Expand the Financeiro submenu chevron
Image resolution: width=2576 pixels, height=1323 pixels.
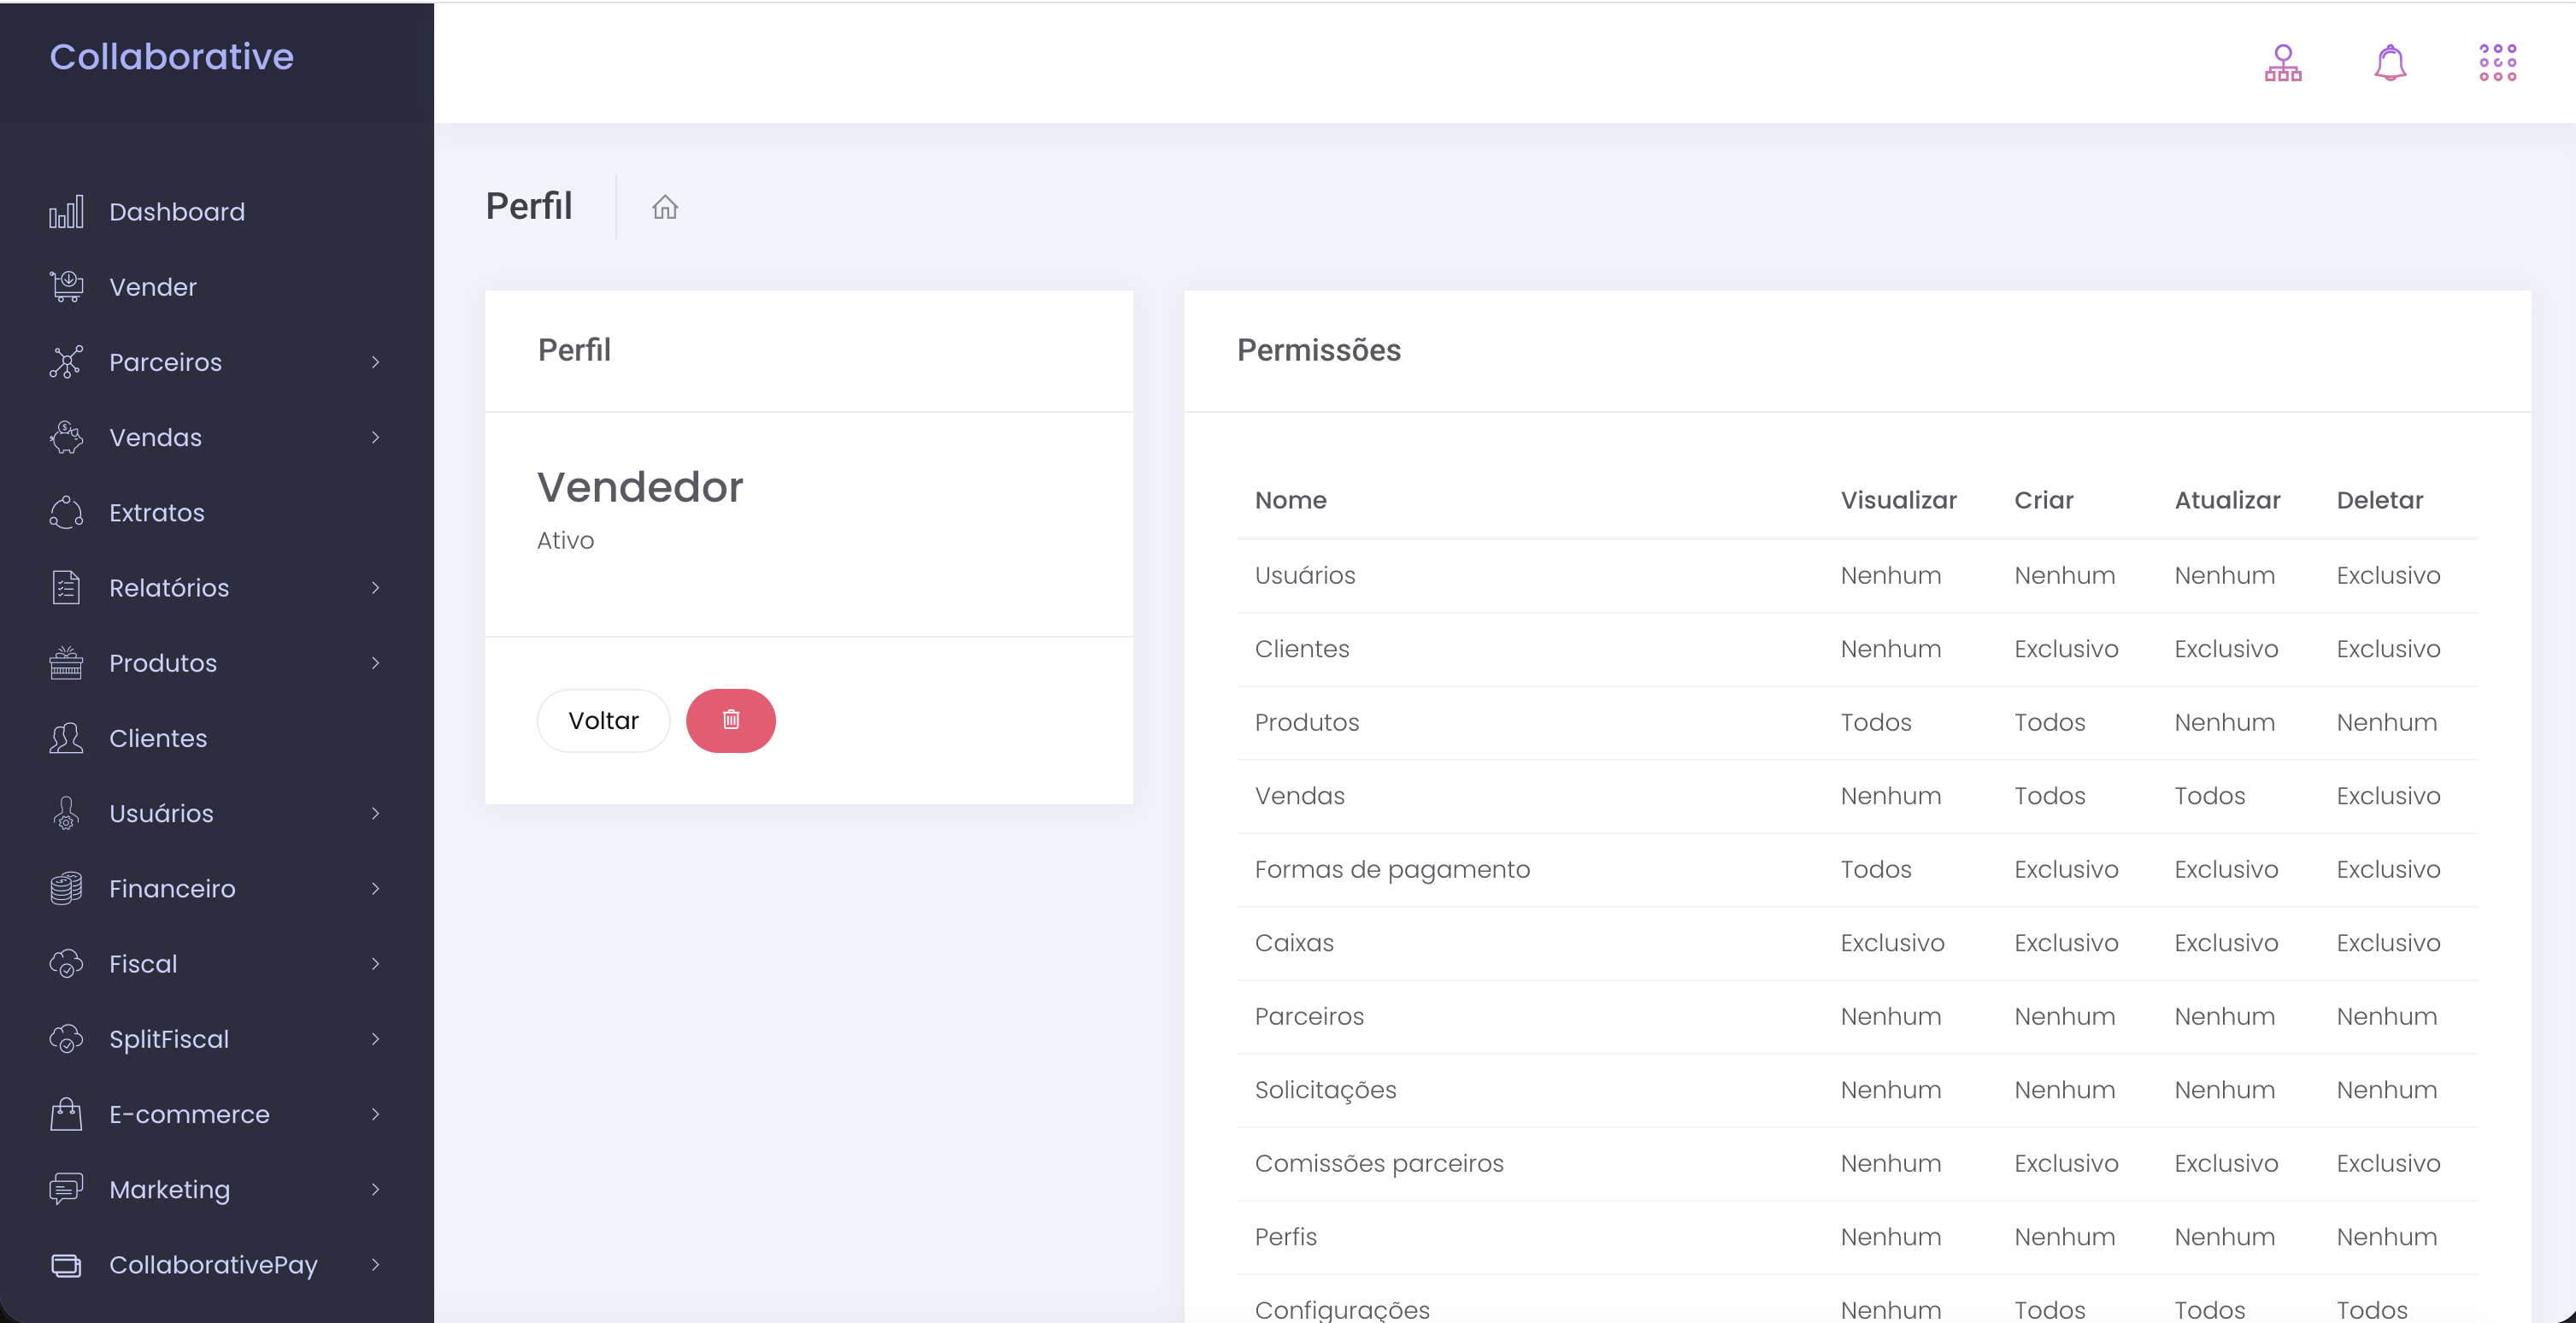375,888
